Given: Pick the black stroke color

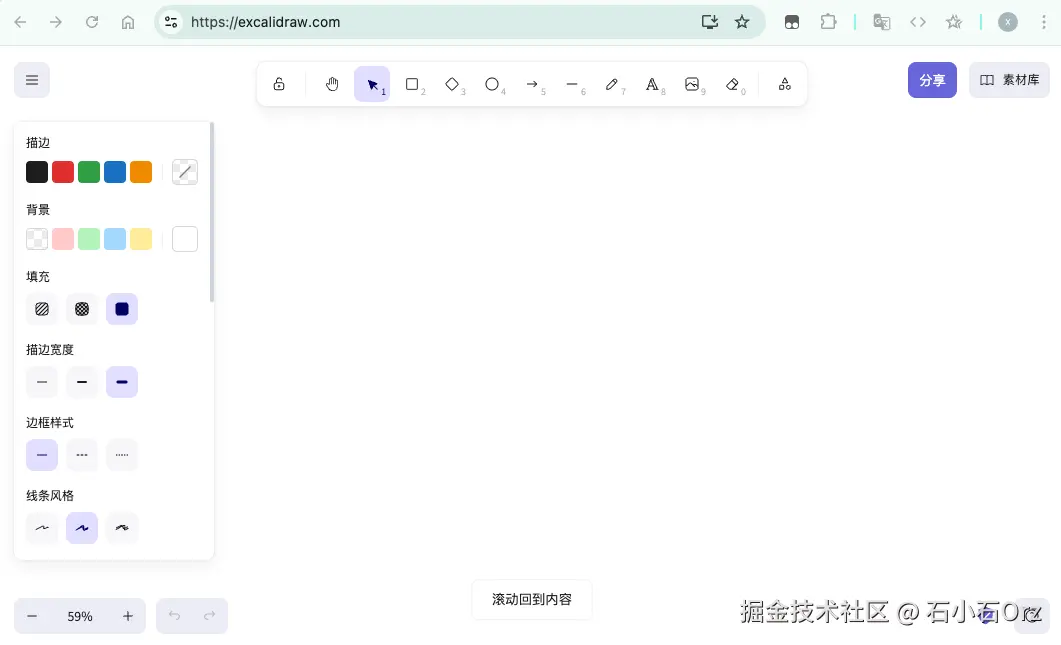Looking at the screenshot, I should click(x=37, y=172).
